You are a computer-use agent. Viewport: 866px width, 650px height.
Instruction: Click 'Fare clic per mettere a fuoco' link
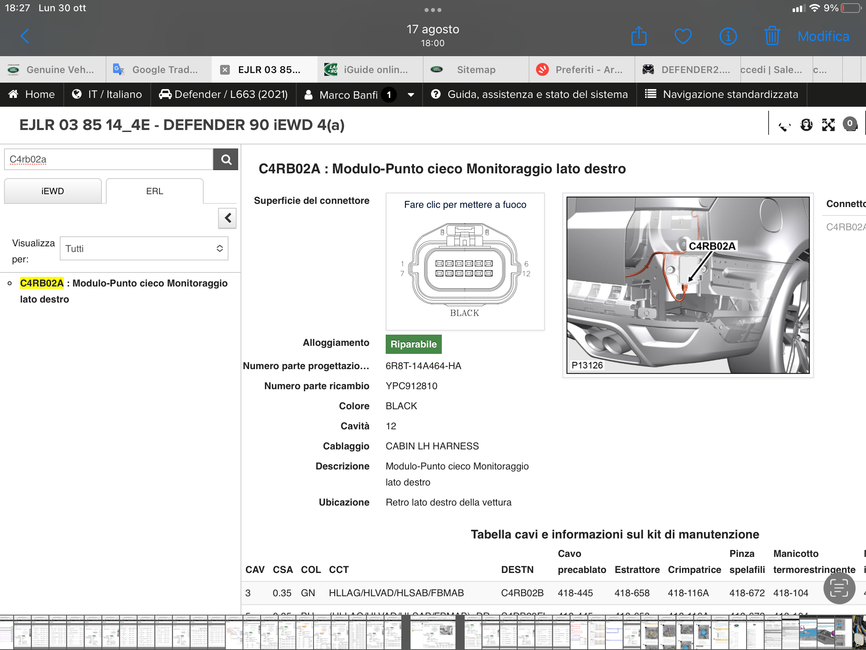pos(465,204)
